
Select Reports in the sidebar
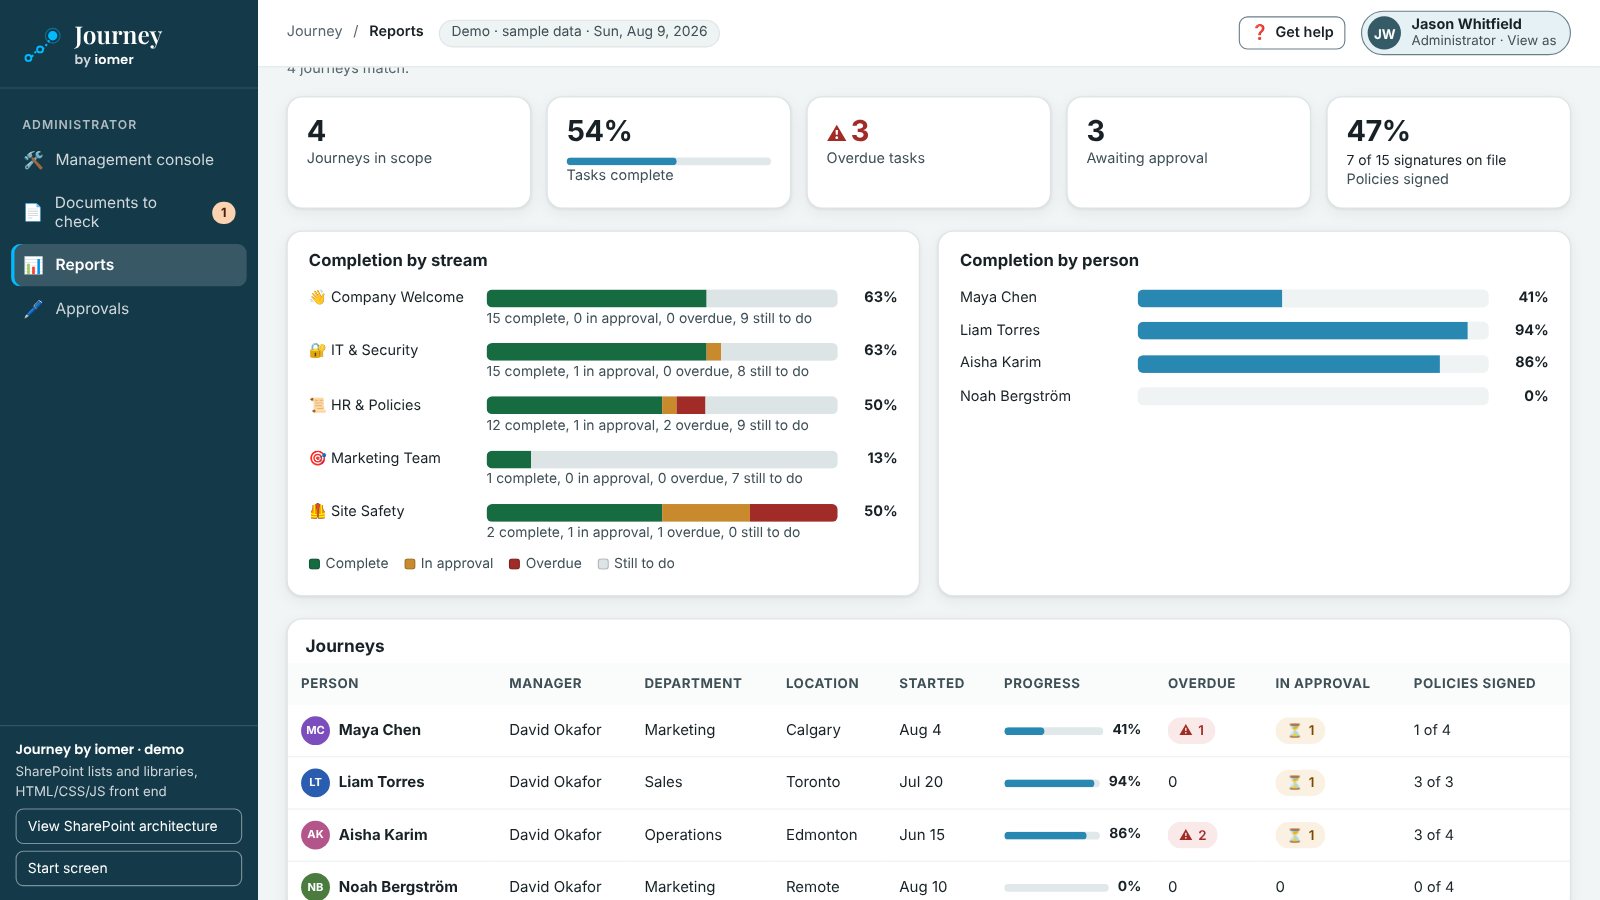click(x=129, y=265)
